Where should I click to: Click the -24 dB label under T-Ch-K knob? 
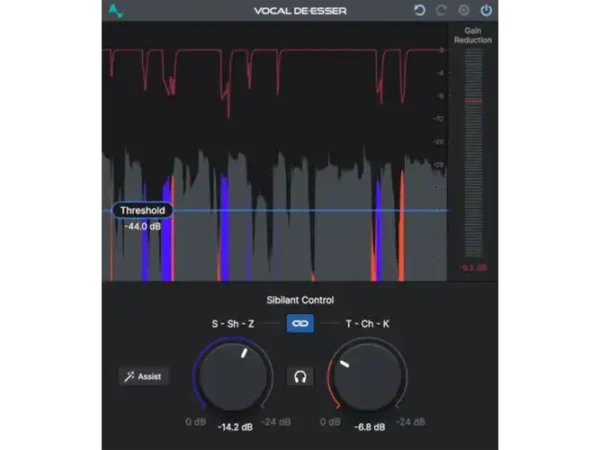coord(411,422)
